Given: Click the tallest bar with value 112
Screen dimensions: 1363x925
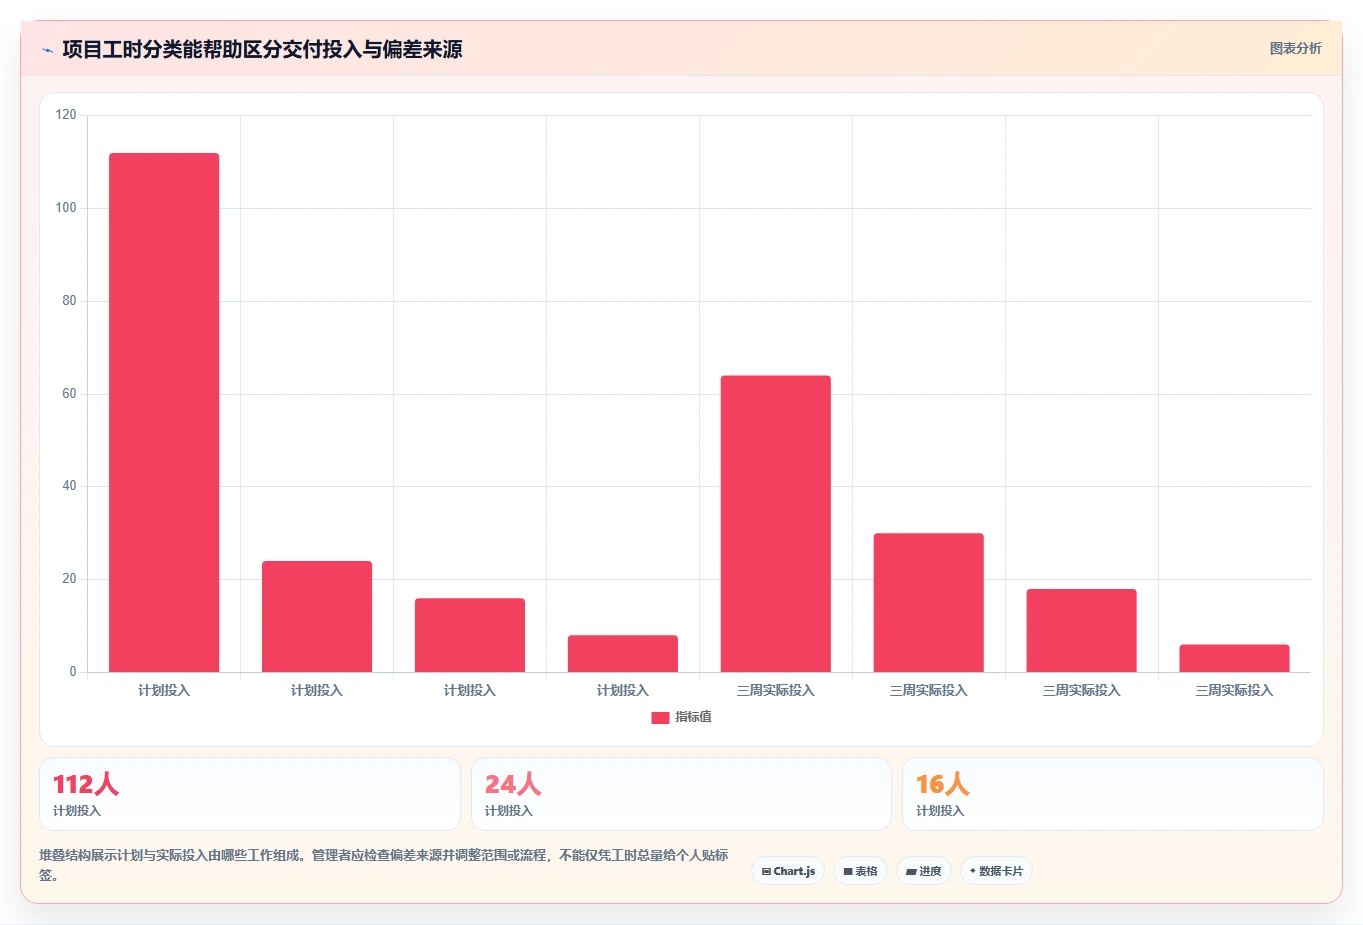Looking at the screenshot, I should pos(164,412).
